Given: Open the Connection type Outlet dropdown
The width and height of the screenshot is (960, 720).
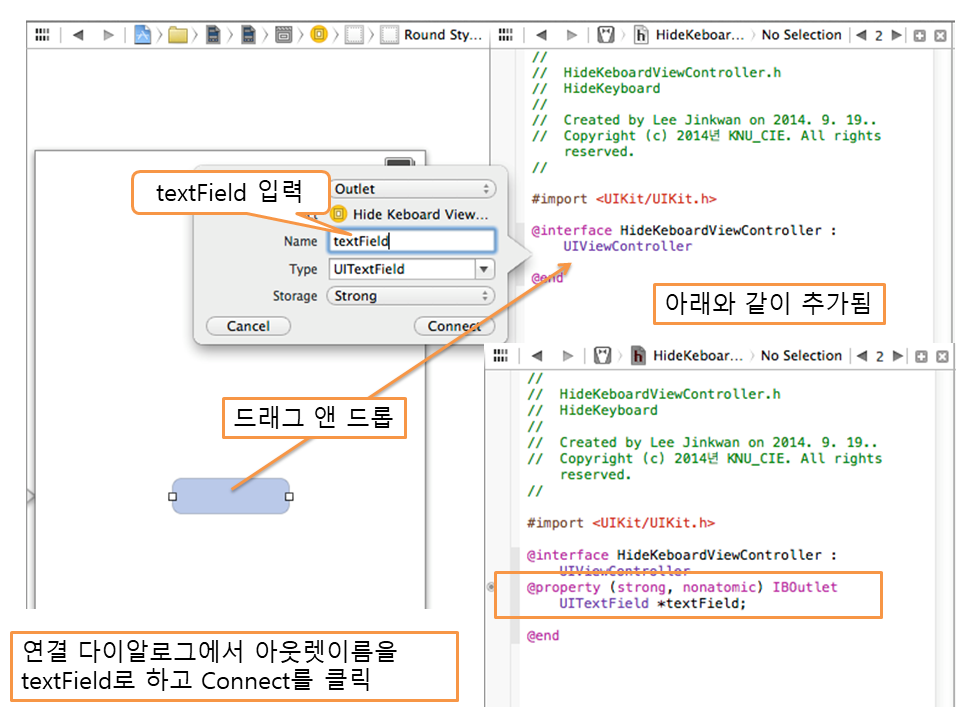Looking at the screenshot, I should point(412,189).
